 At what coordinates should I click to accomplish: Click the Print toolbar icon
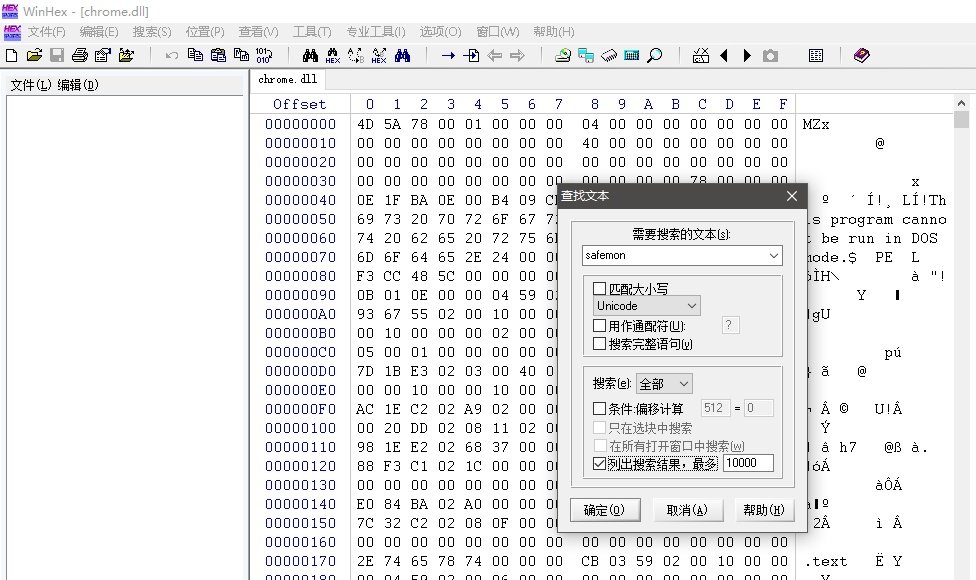[79, 55]
